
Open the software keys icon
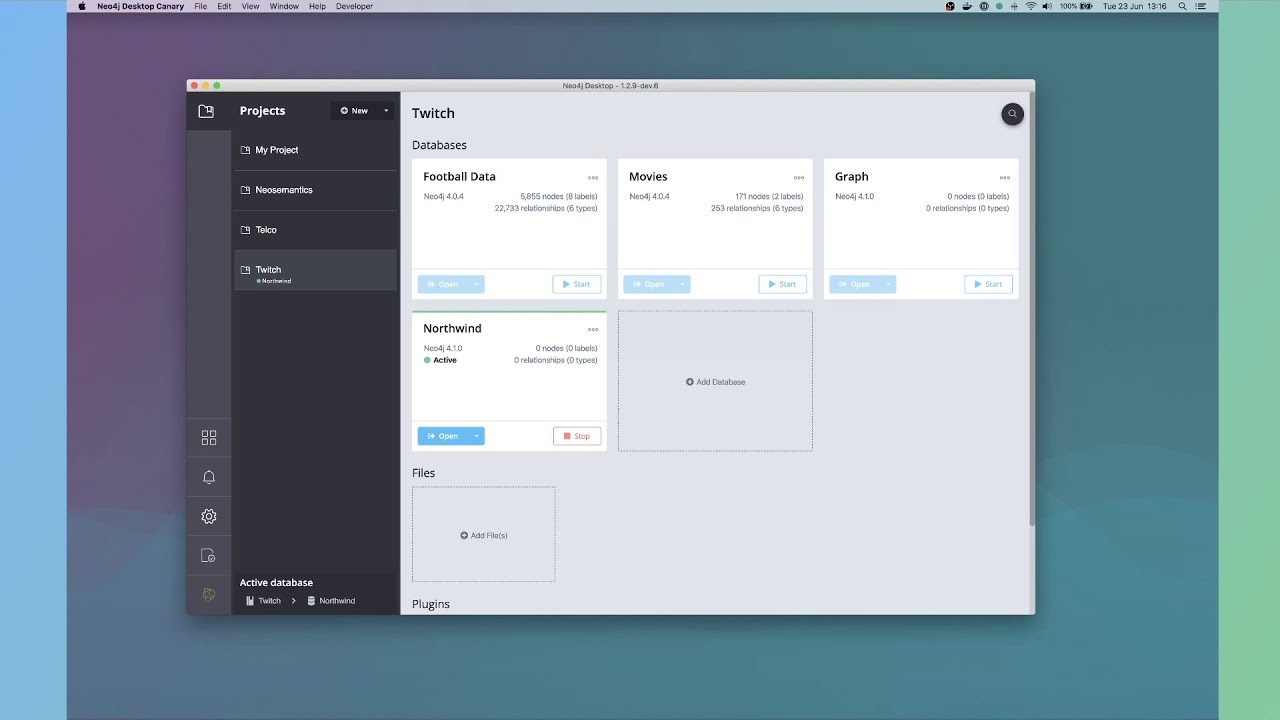pyautogui.click(x=209, y=556)
